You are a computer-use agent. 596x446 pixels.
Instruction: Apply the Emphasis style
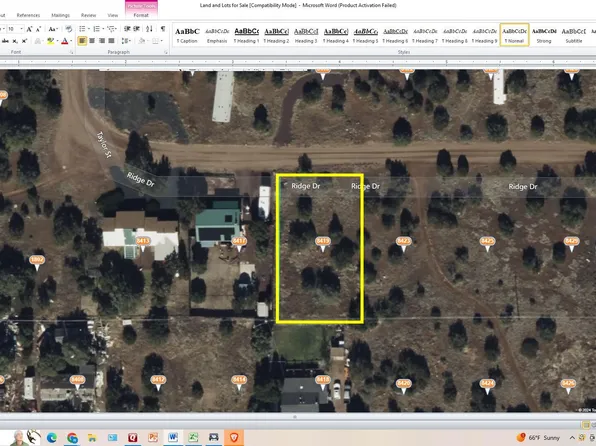(x=217, y=35)
